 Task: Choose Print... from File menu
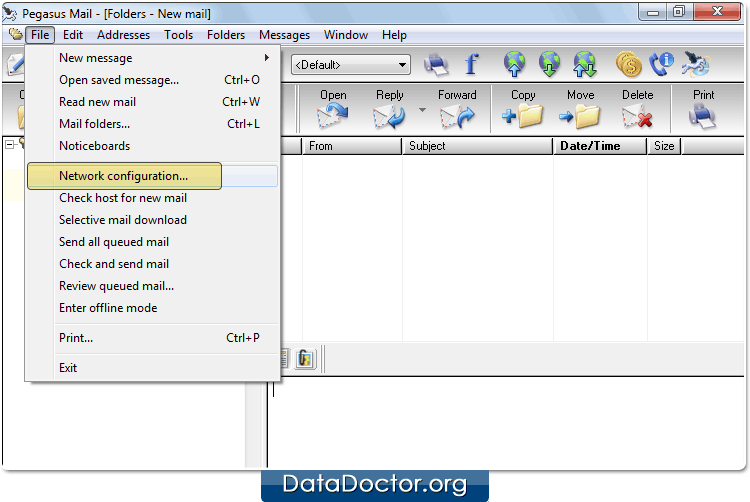pos(153,338)
